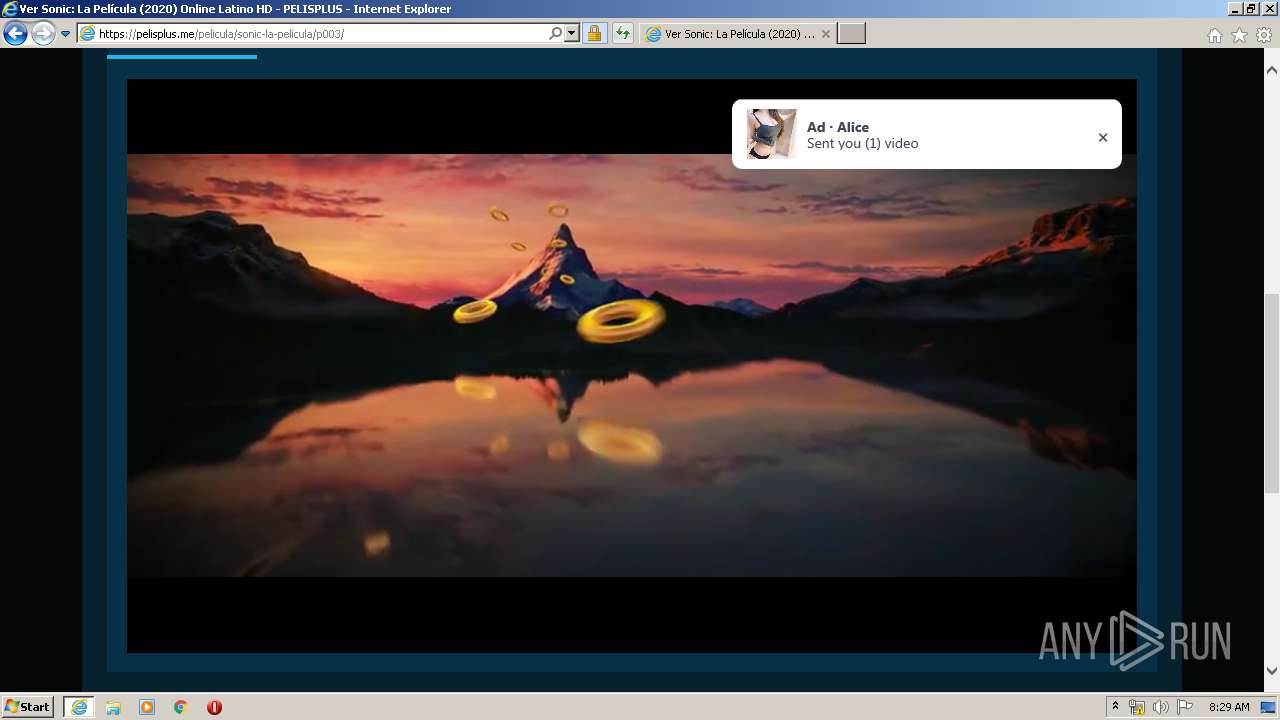The width and height of the screenshot is (1280, 720).
Task: Click the page scrollbar down arrow
Action: click(x=1272, y=671)
